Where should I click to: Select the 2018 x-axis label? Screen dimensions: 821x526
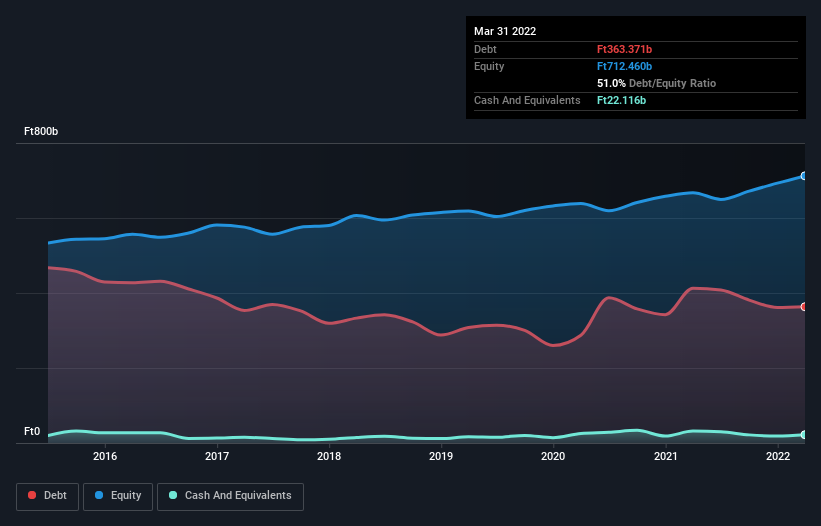[329, 456]
